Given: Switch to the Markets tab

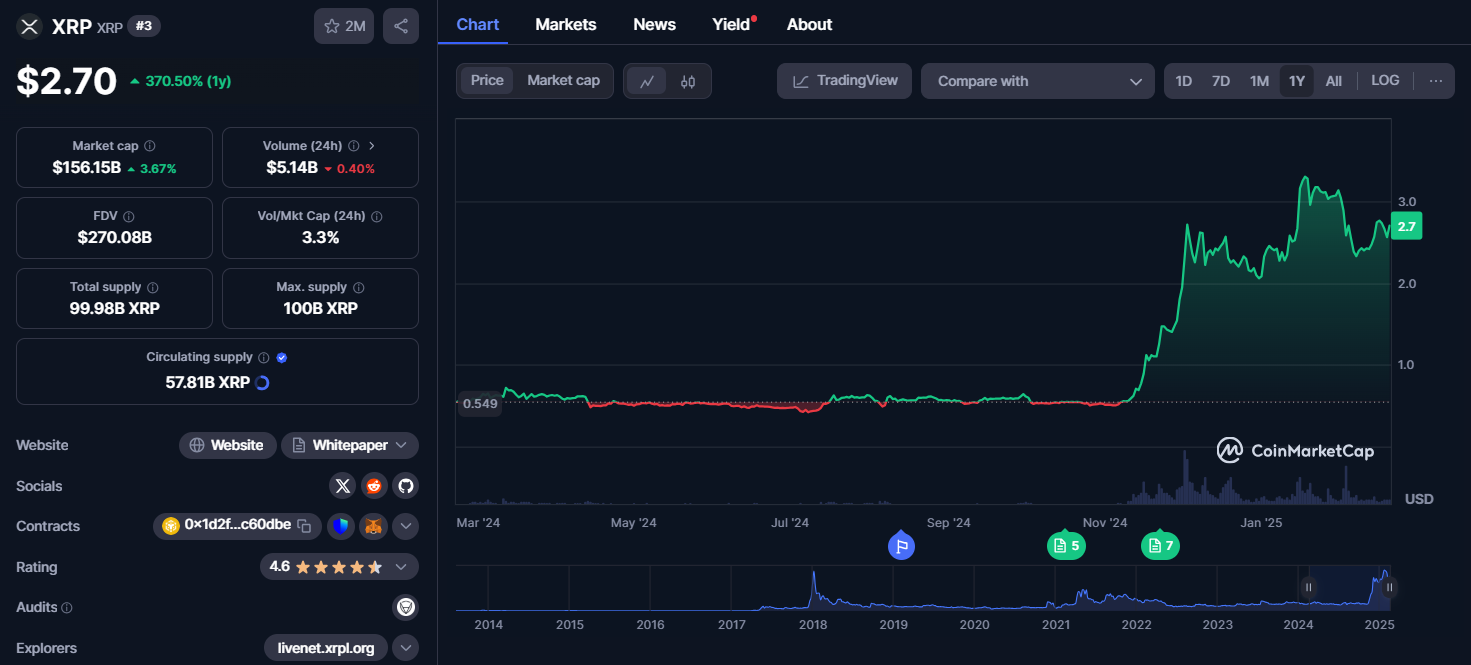Looking at the screenshot, I should click(x=566, y=24).
